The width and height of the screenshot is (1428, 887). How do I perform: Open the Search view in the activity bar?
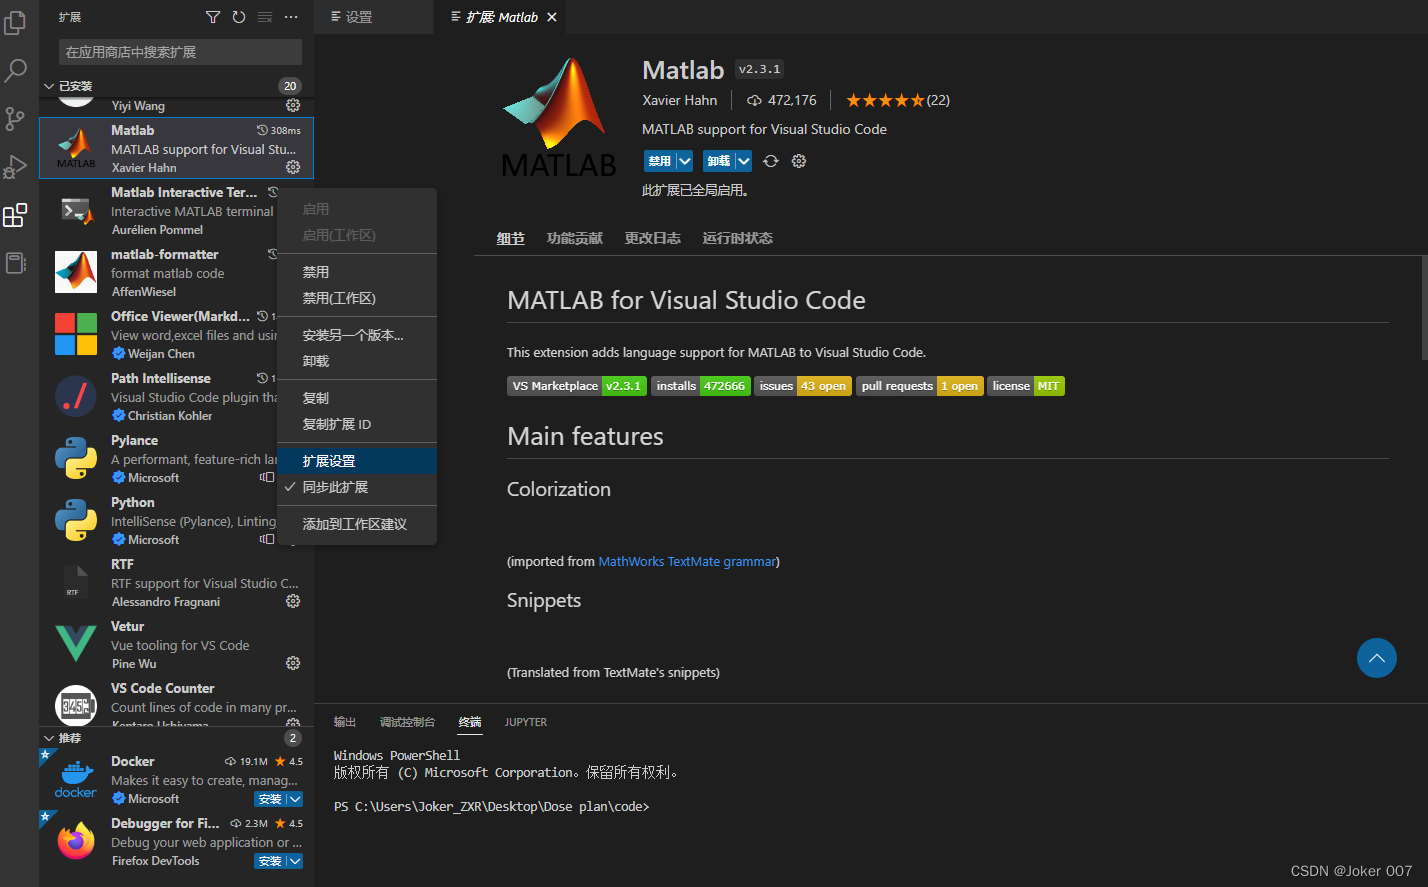[15, 70]
